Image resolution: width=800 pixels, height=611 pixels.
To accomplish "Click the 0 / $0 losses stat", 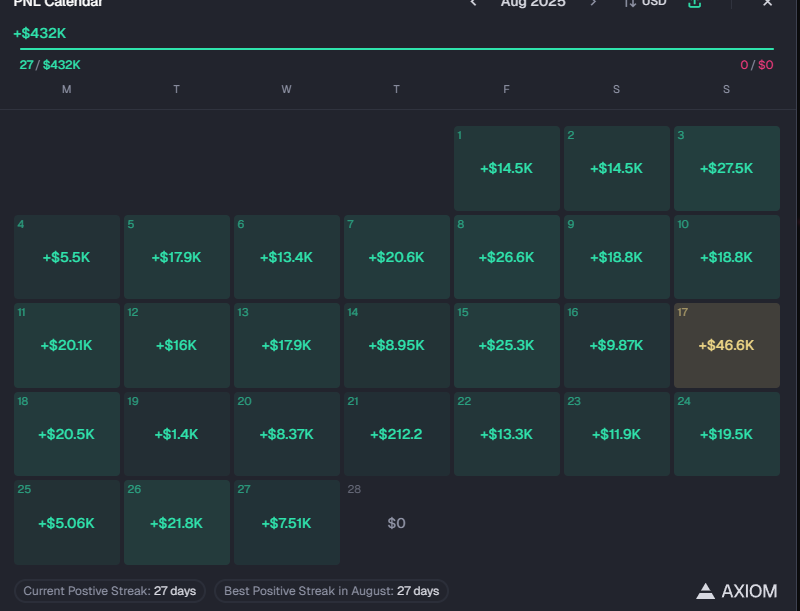I will [x=757, y=65].
